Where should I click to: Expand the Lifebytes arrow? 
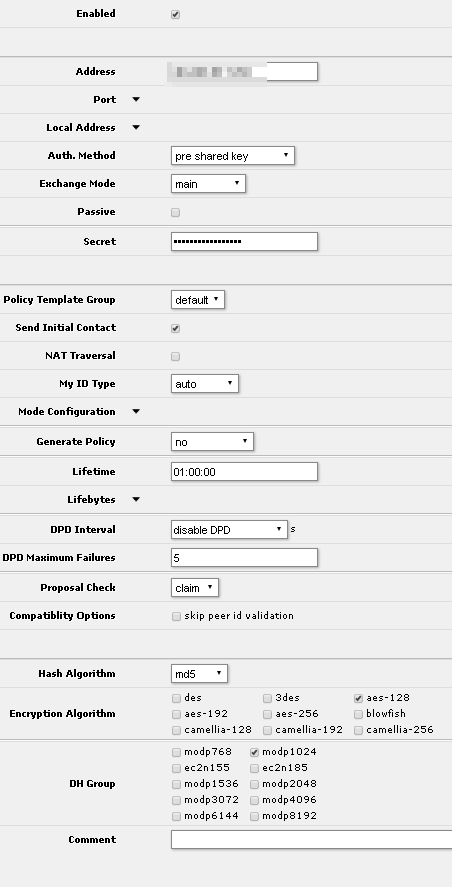pos(136,500)
